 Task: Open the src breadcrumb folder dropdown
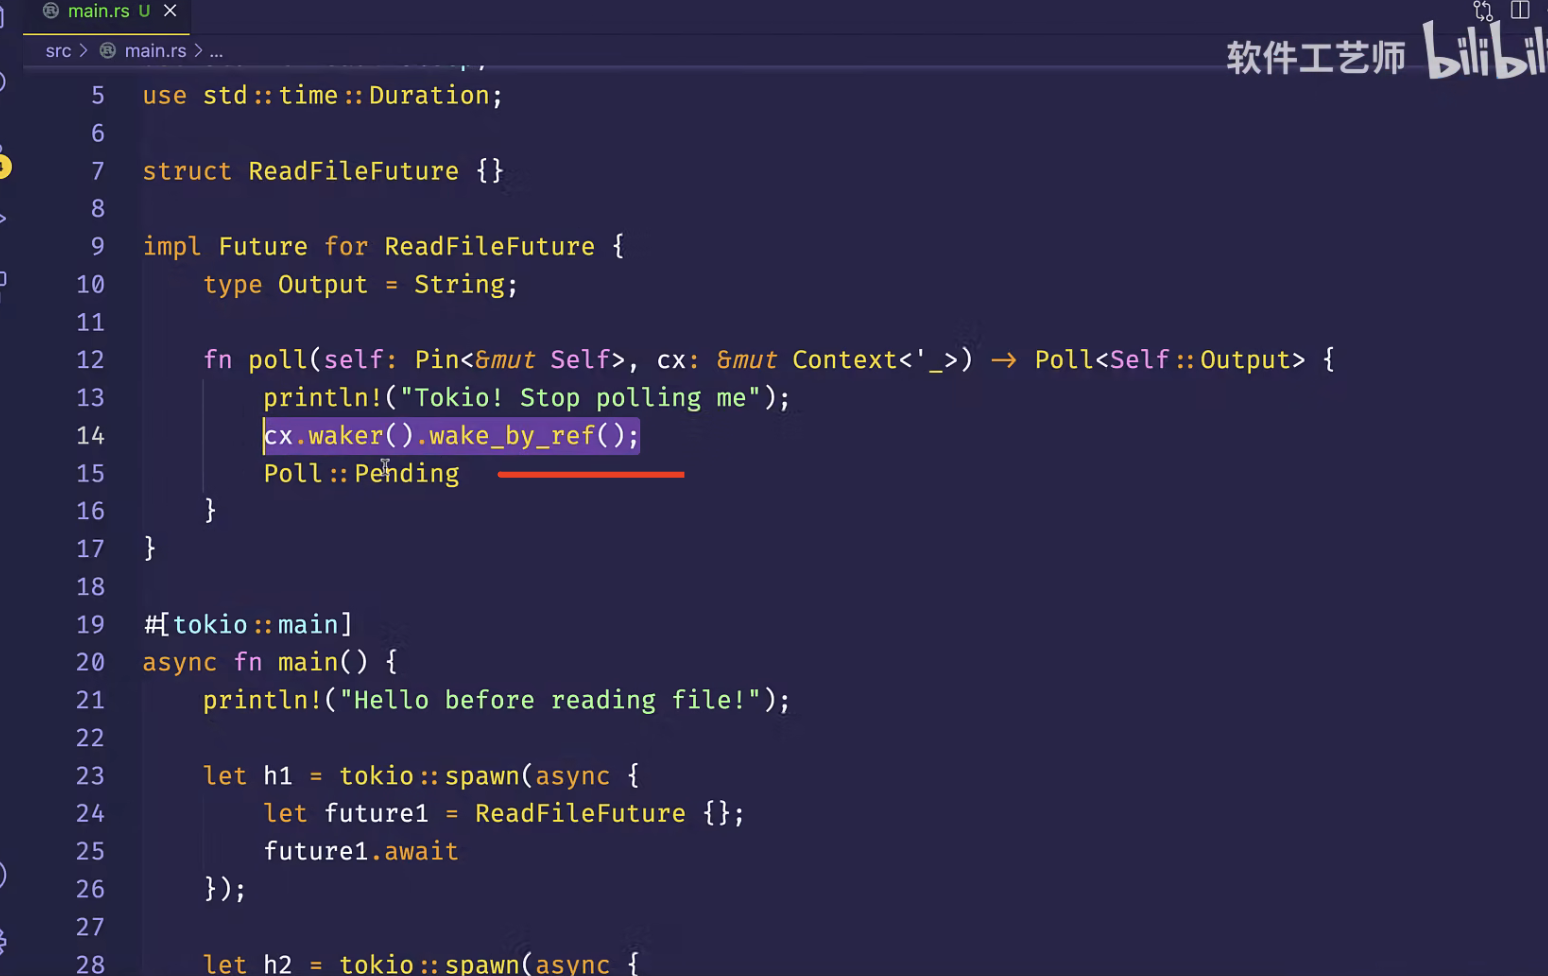coord(58,51)
